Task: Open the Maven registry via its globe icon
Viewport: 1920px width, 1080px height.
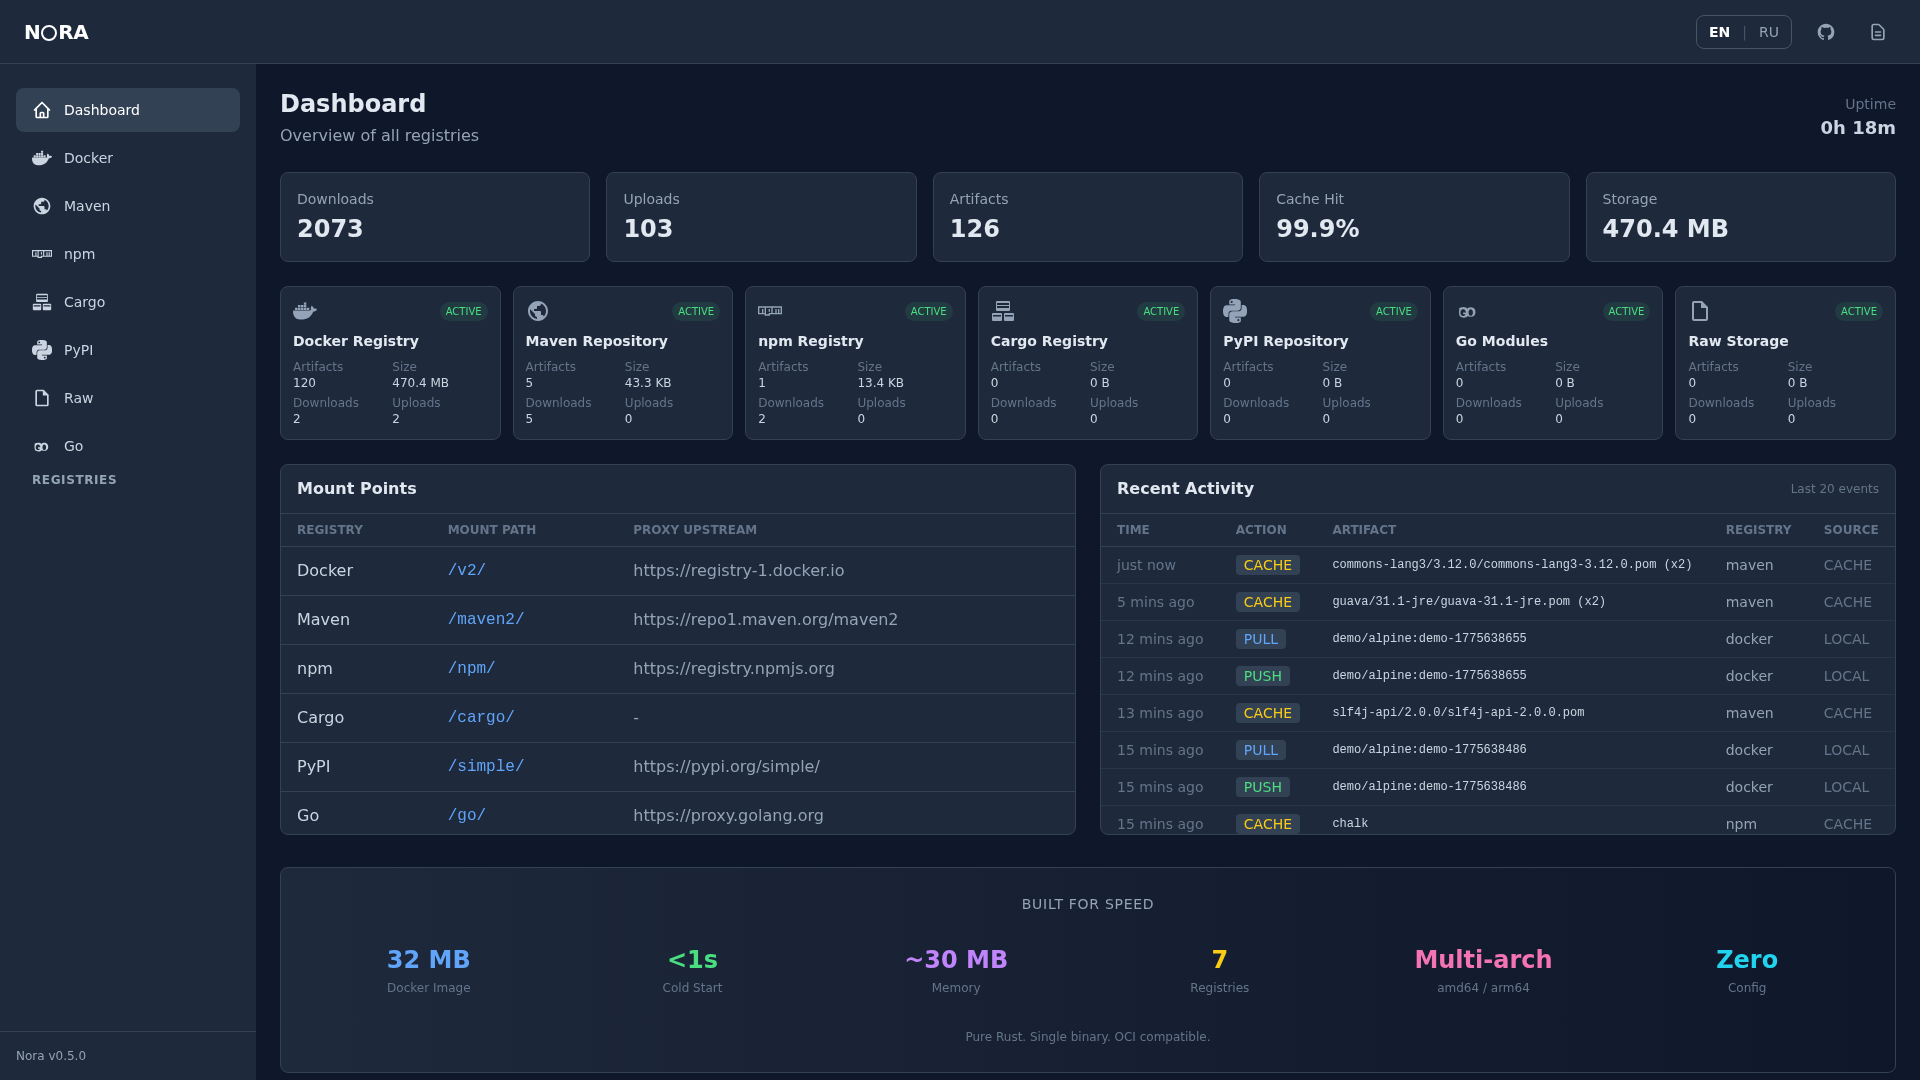Action: pos(41,206)
